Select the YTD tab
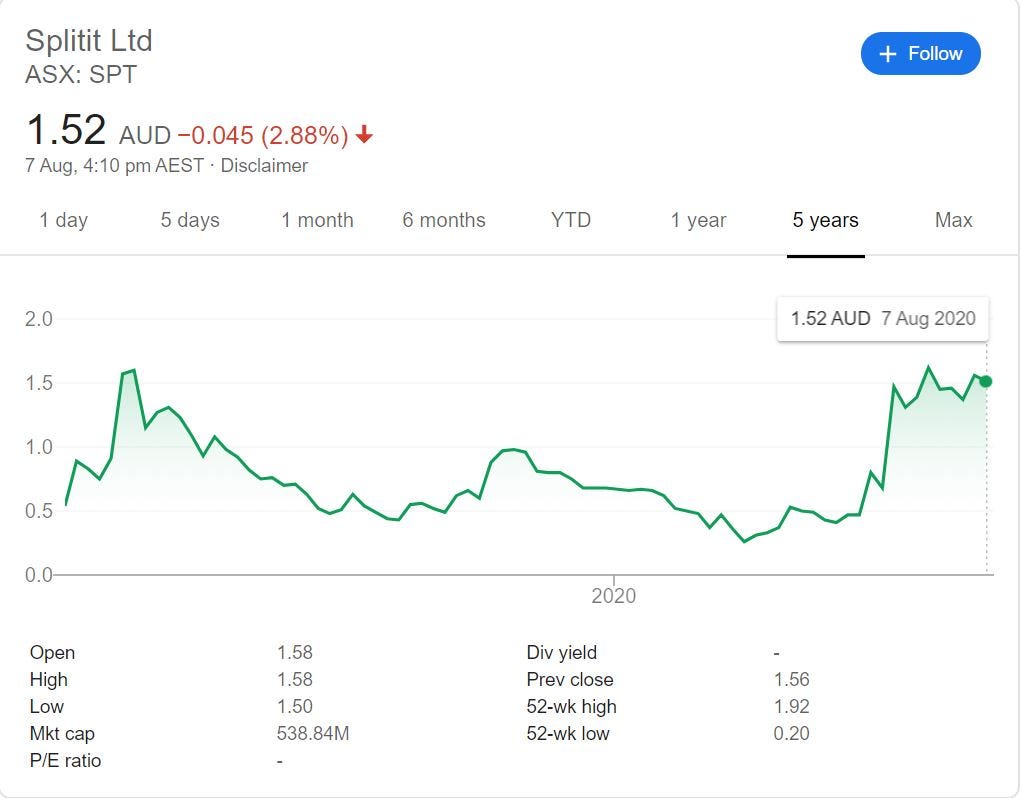The width and height of the screenshot is (1022, 798). point(571,220)
